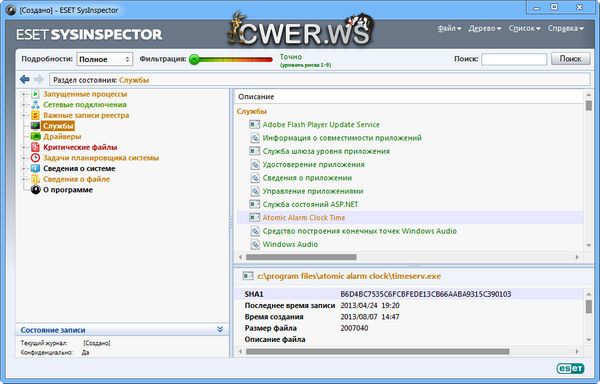The height and width of the screenshot is (384, 600).
Task: Expand the Сведения о системе node
Action: (x=24, y=169)
